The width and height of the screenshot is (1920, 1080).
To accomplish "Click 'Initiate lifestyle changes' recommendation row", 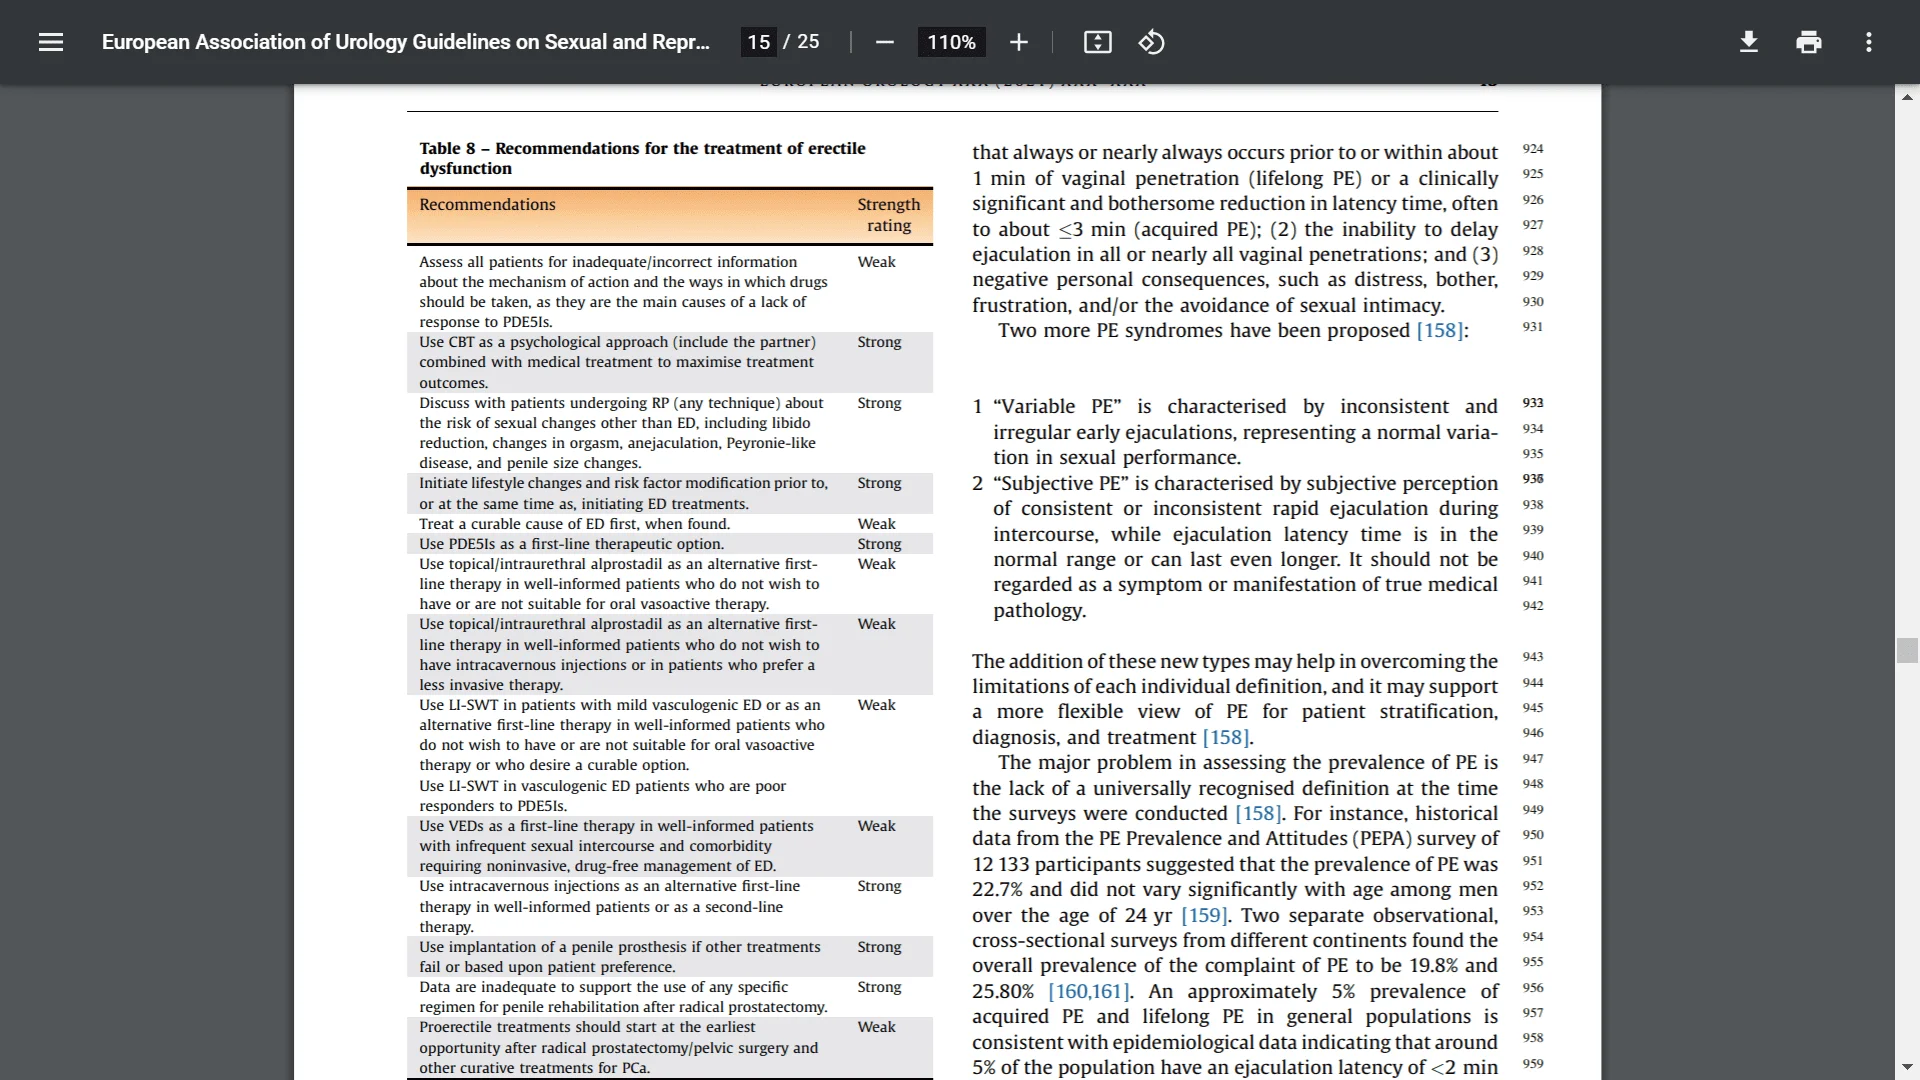I will coord(669,494).
